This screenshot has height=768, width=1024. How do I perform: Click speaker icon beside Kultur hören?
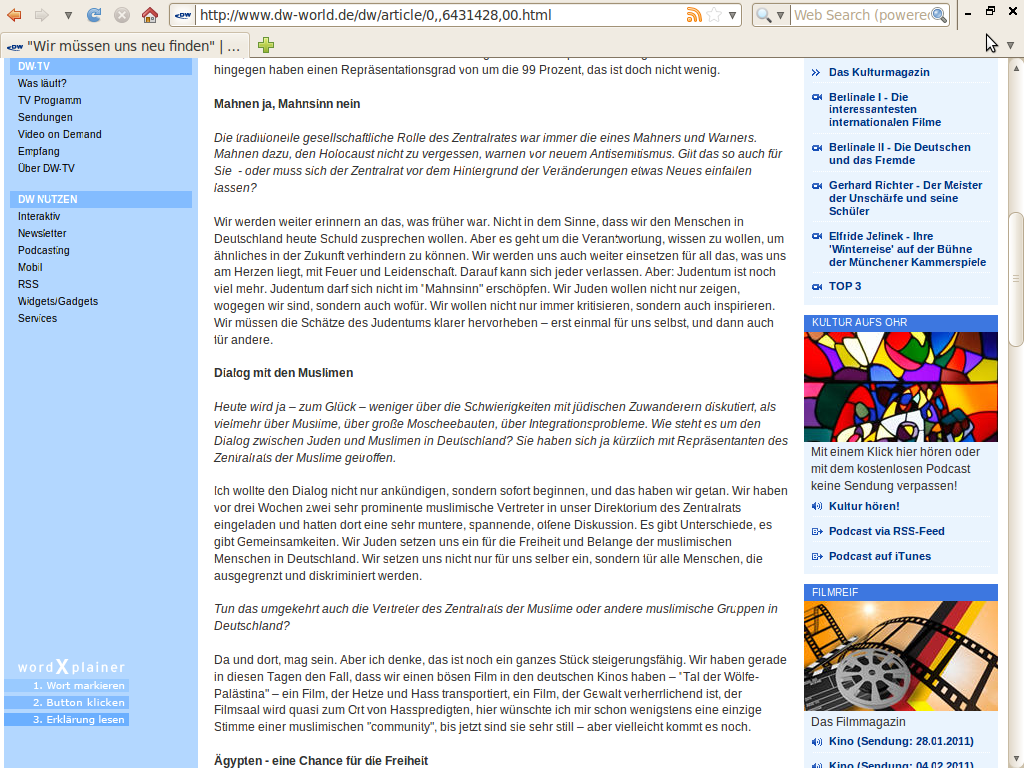[x=816, y=507]
